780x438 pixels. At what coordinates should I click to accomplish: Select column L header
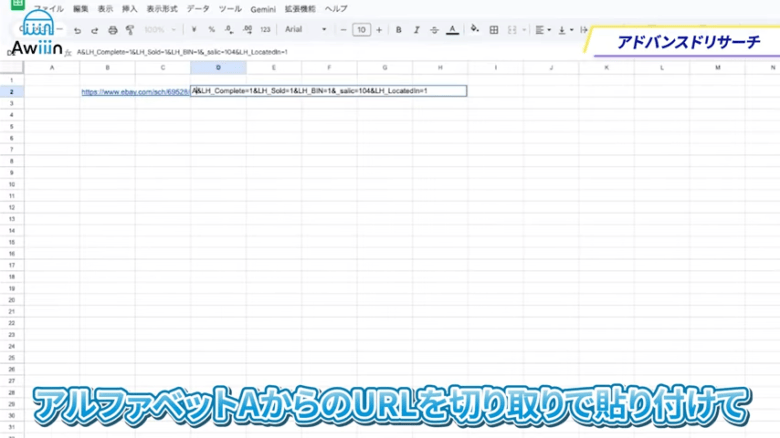coord(662,67)
